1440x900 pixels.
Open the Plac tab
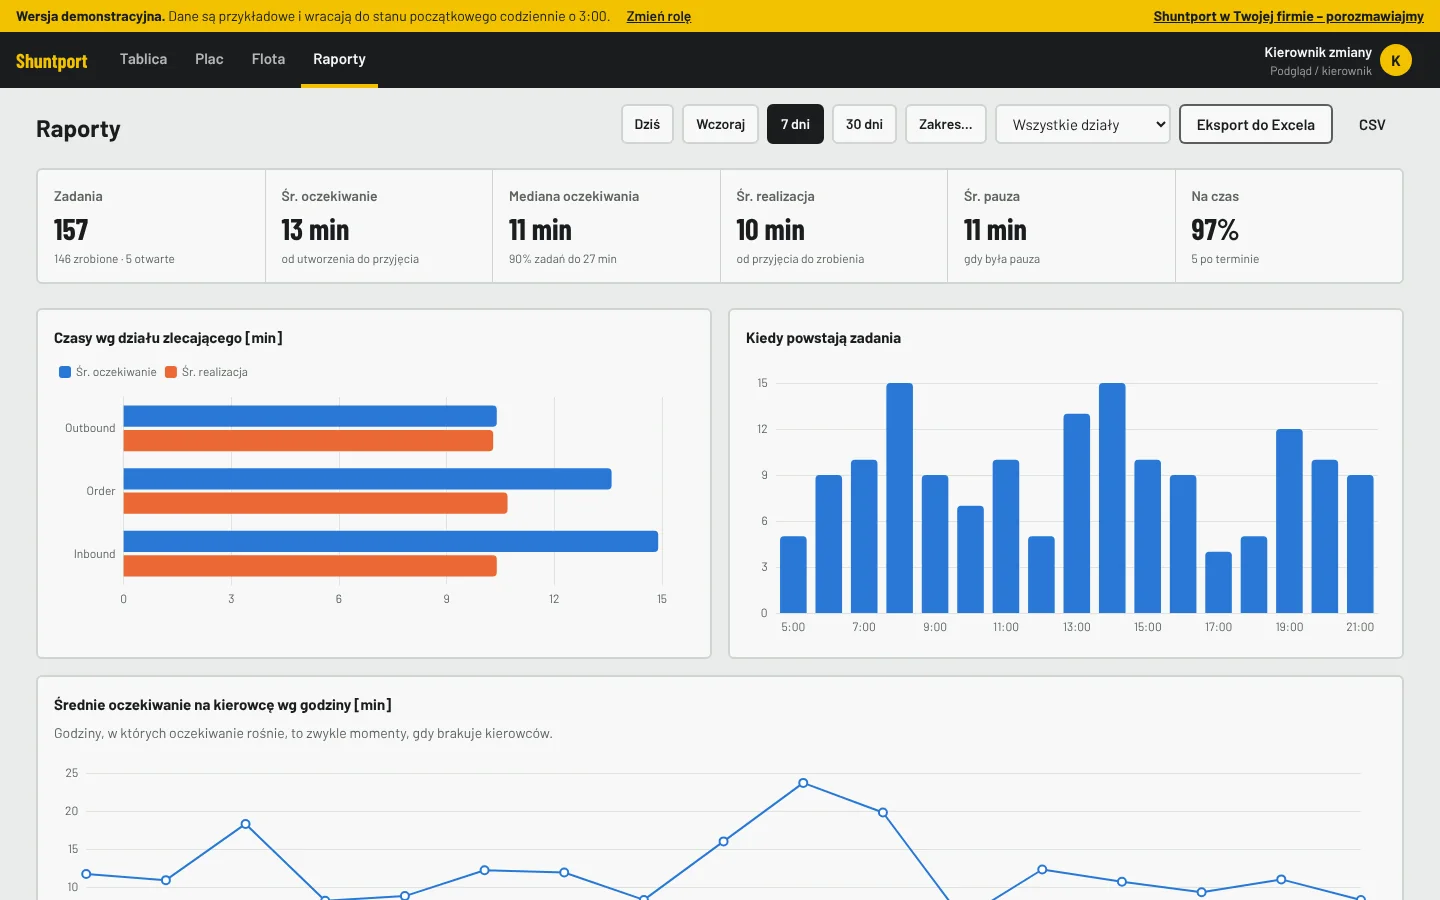[x=209, y=59]
